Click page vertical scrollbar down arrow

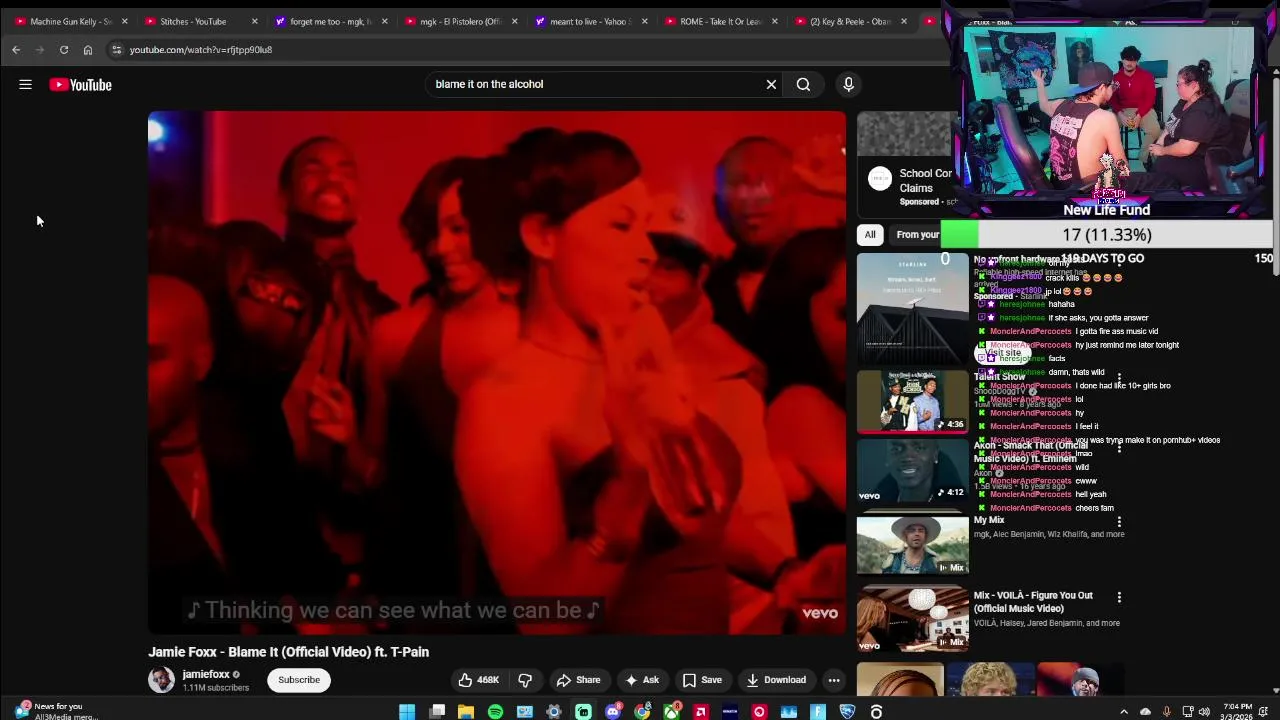pyautogui.click(x=1276, y=691)
